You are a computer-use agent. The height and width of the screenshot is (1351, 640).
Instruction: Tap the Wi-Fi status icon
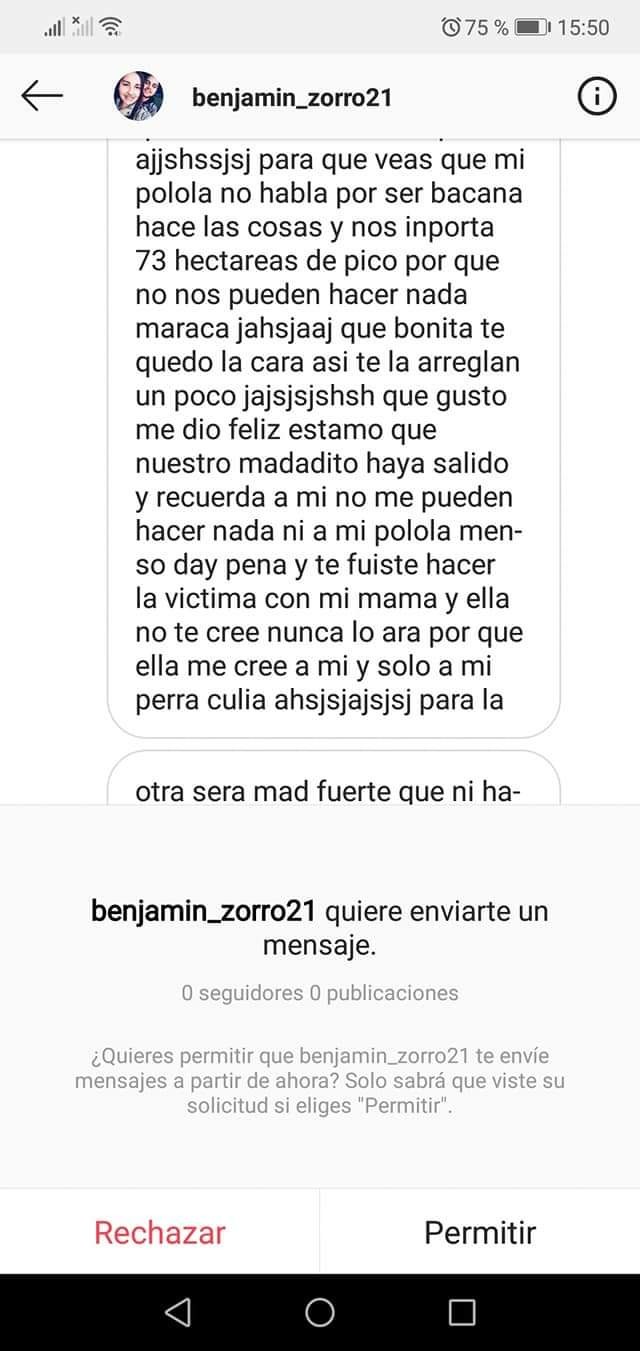pyautogui.click(x=112, y=27)
